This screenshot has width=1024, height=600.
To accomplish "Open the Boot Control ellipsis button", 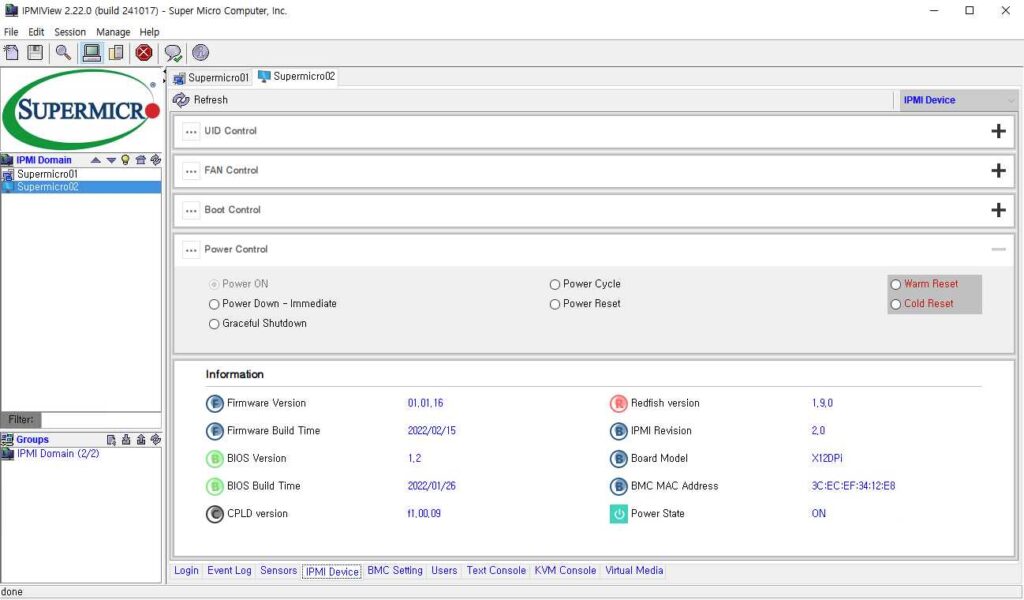I will click(191, 211).
